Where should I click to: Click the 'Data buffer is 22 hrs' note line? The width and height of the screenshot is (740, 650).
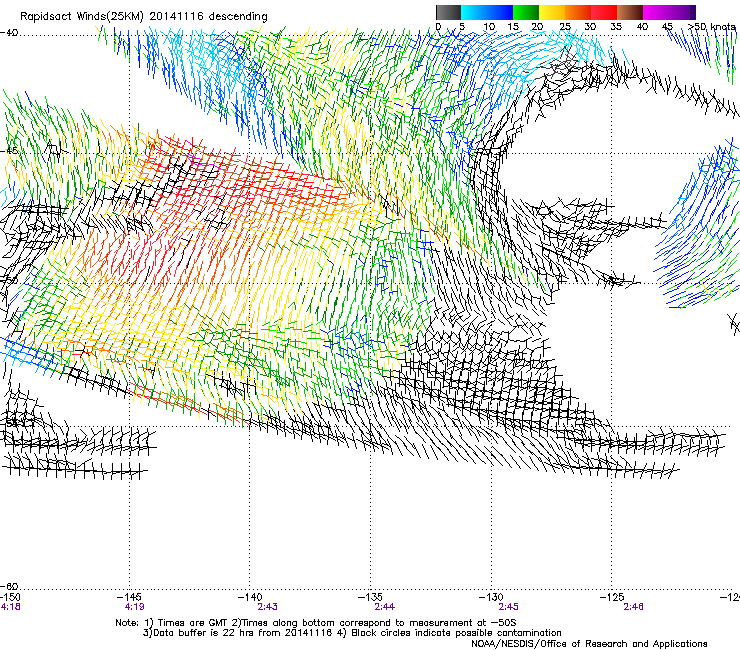[352, 633]
